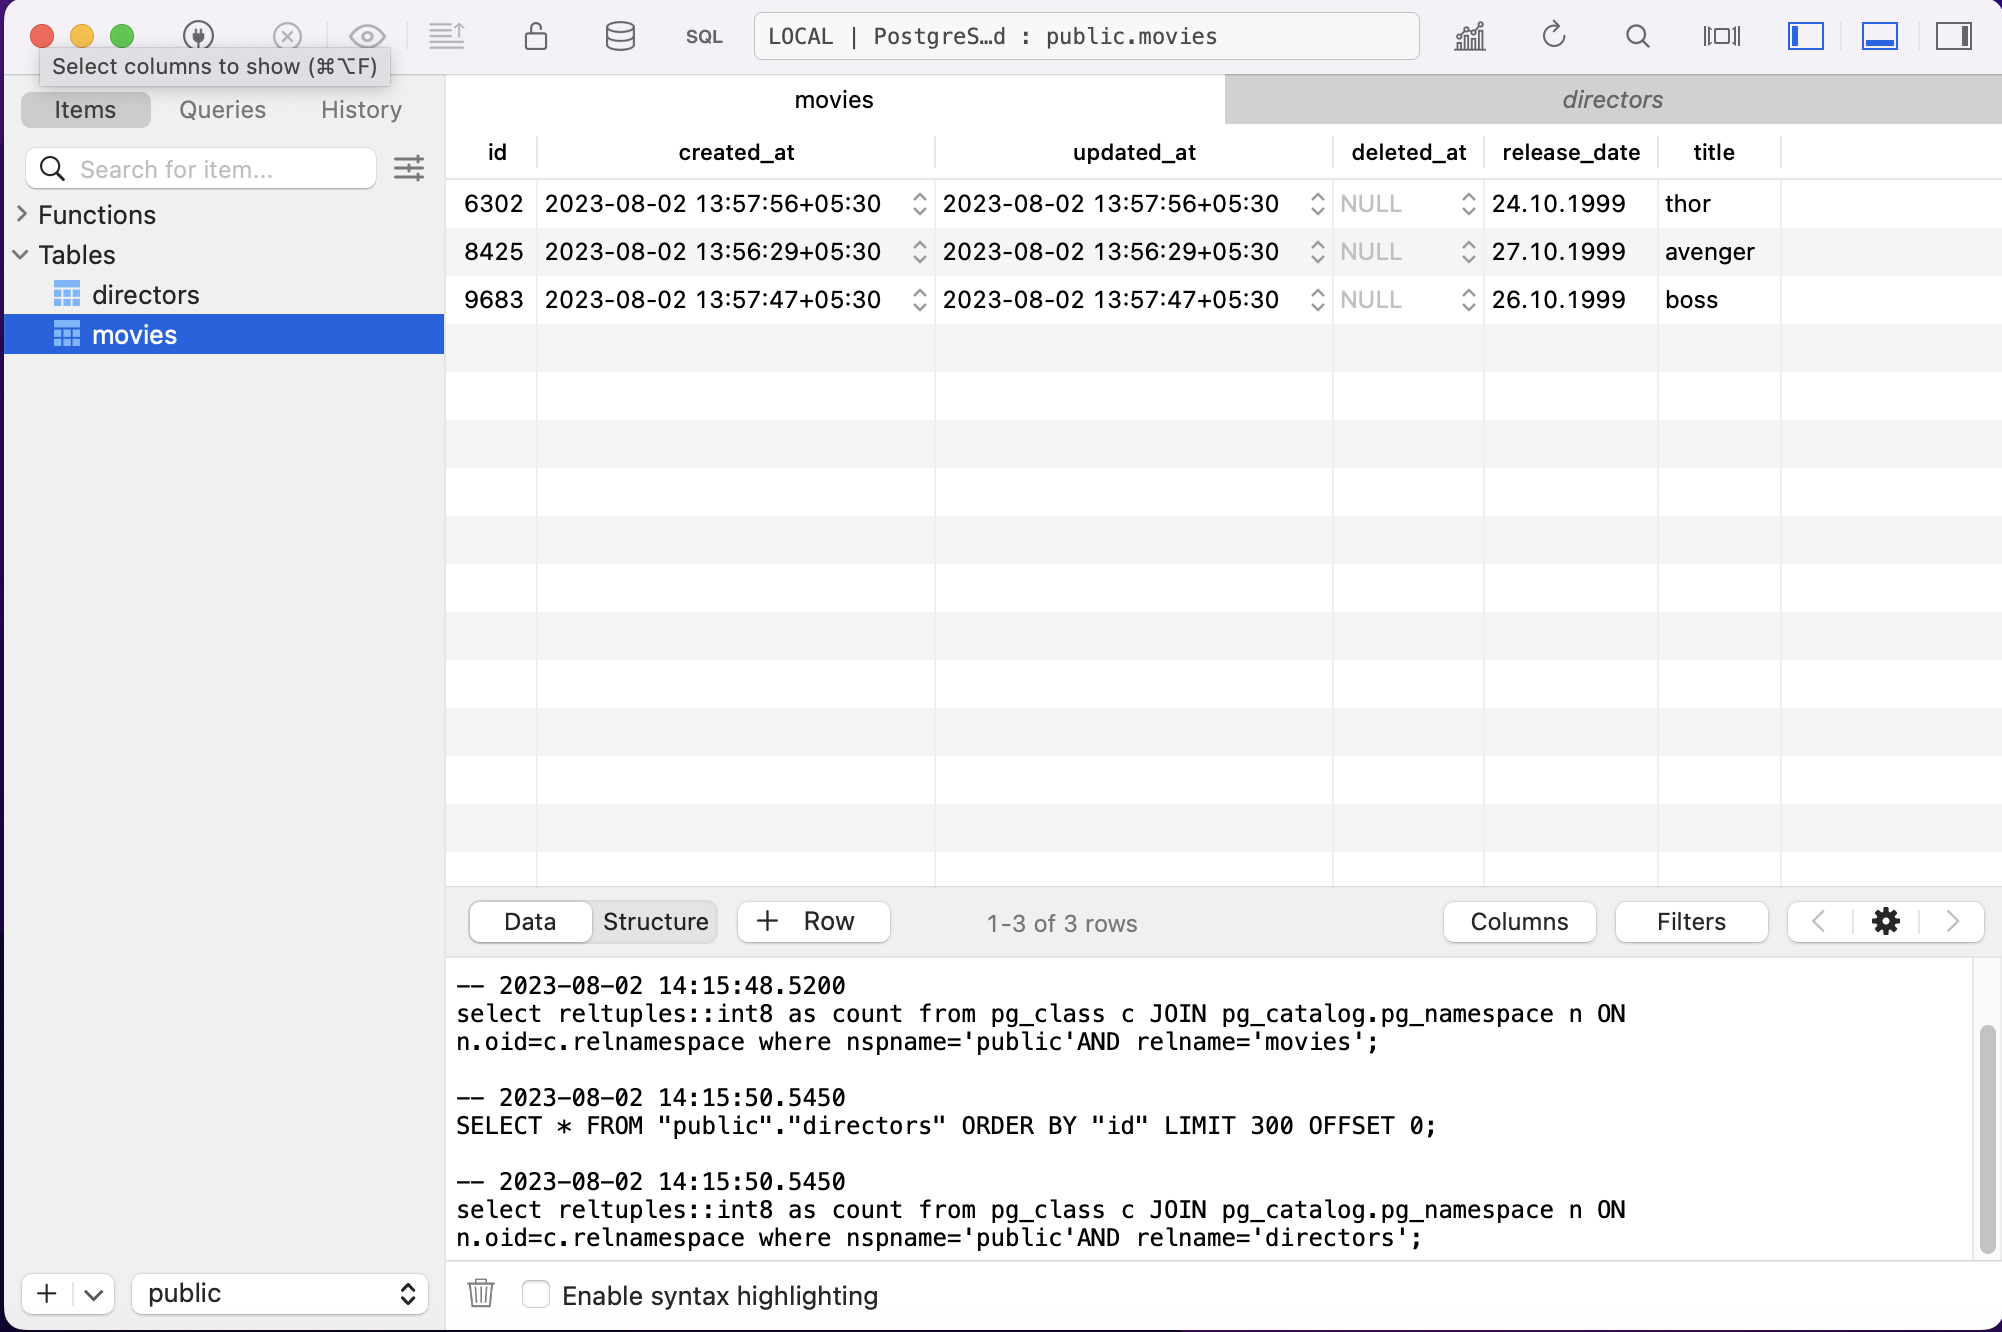Toggle the right sidebar panel
Image resolution: width=2002 pixels, height=1332 pixels.
coord(1953,37)
